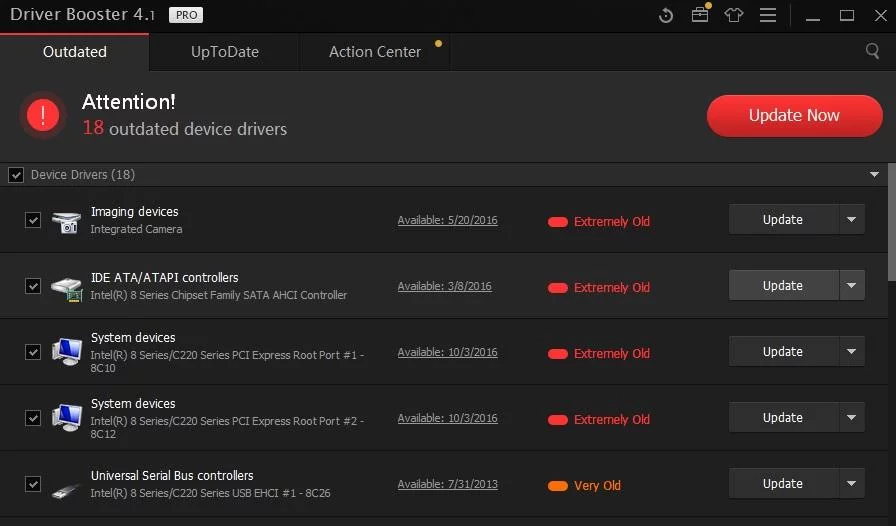Click the Integrated Camera device icon
This screenshot has height=526, width=896.
[66, 221]
